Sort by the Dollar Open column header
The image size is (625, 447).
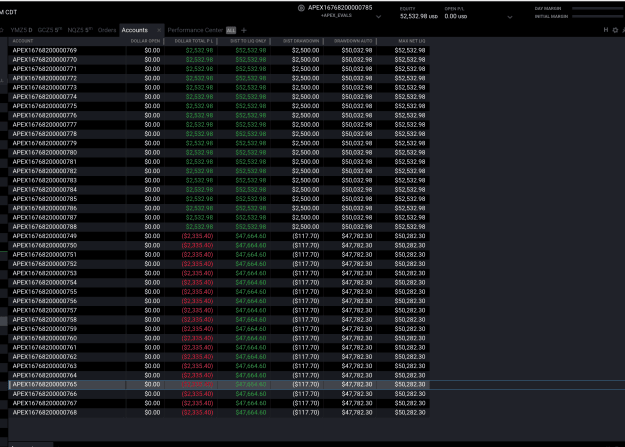[145, 41]
